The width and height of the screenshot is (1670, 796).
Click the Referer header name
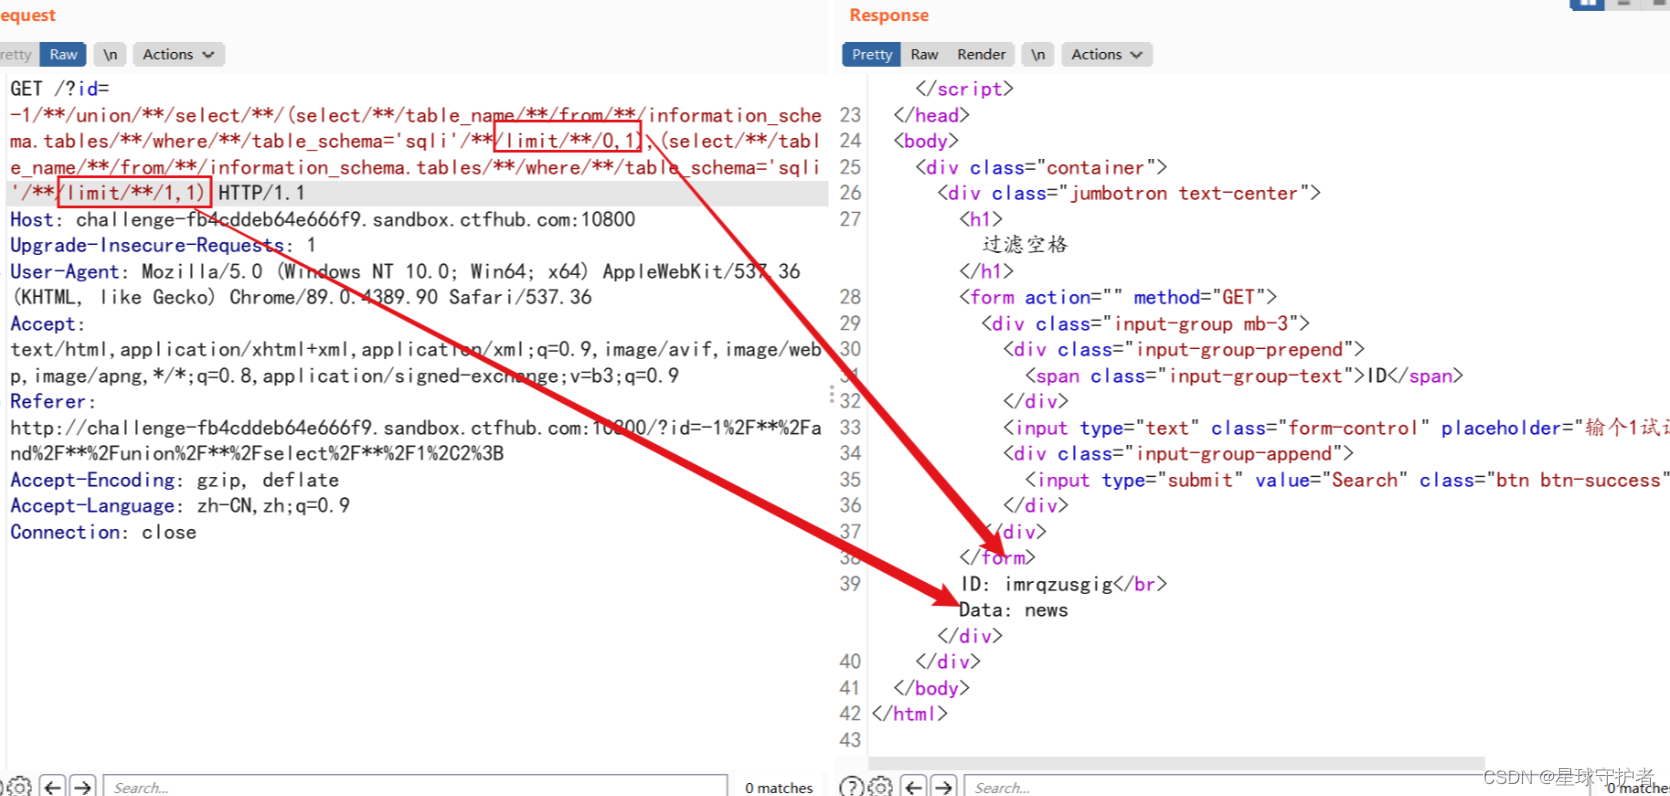pyautogui.click(x=53, y=401)
